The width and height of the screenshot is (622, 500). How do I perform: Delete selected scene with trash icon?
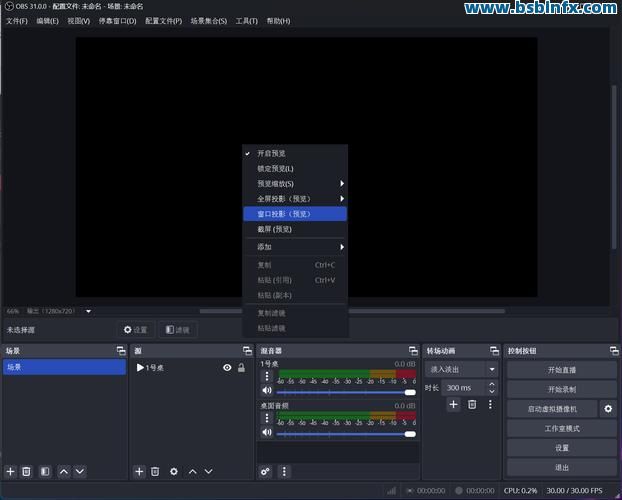[26, 471]
